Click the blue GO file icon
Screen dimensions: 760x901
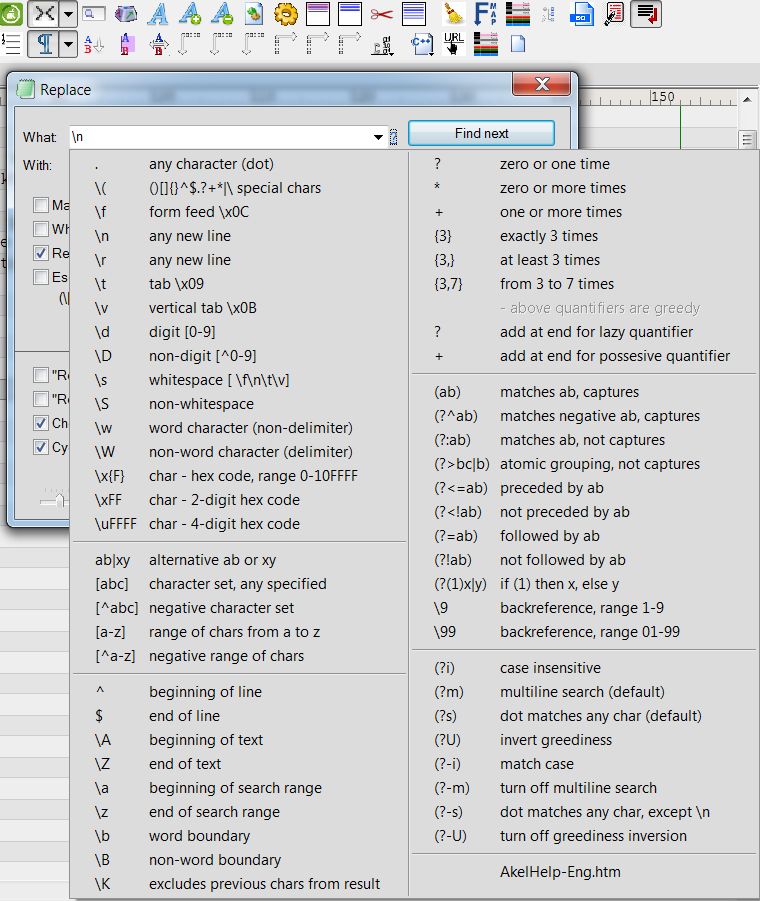click(x=581, y=14)
